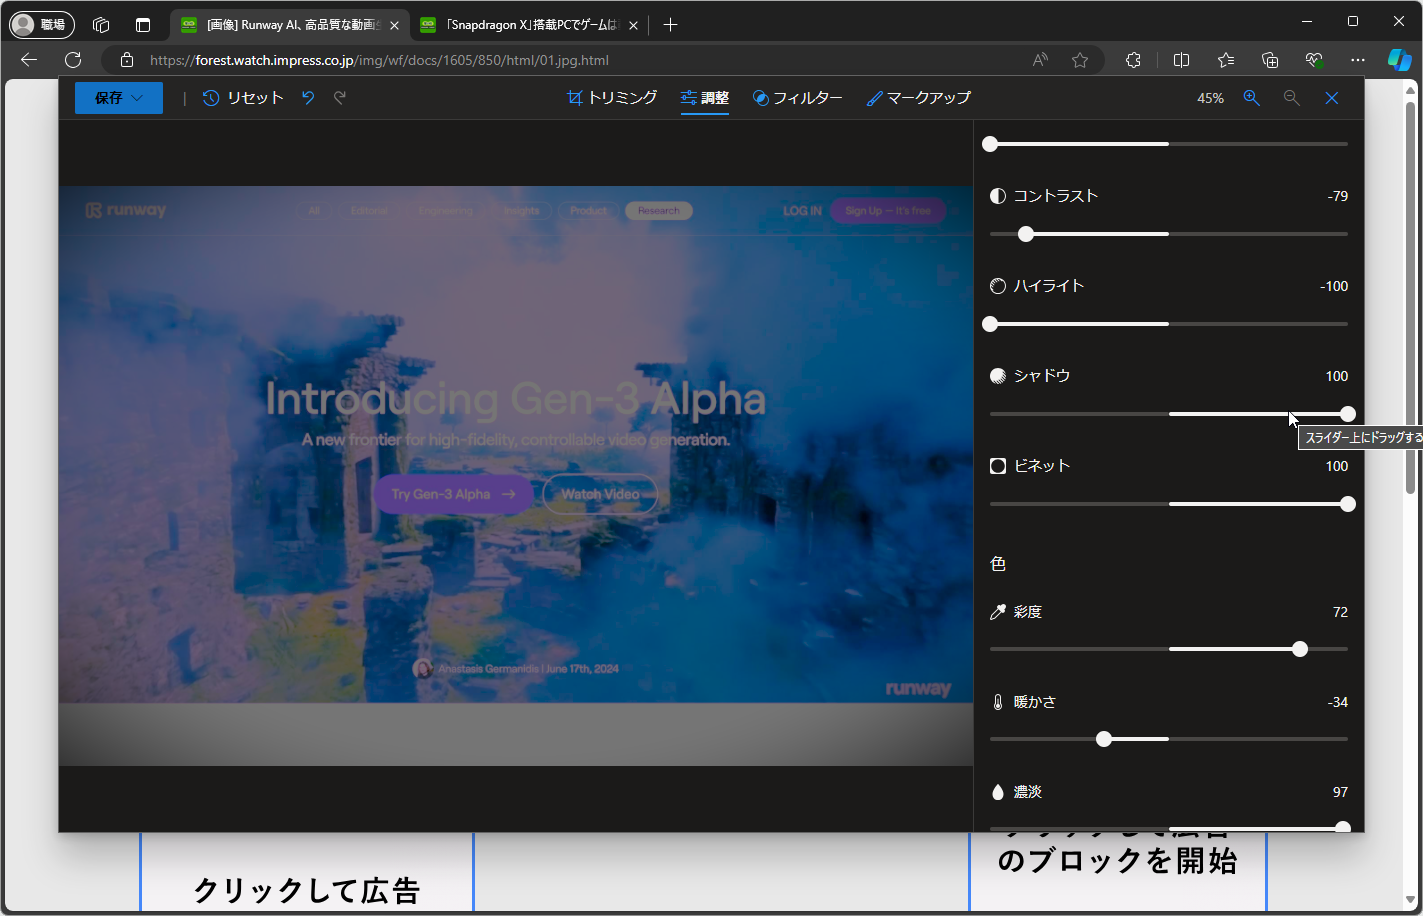1423x916 pixels.
Task: Open the tab actions menu icon
Action: coord(143,25)
